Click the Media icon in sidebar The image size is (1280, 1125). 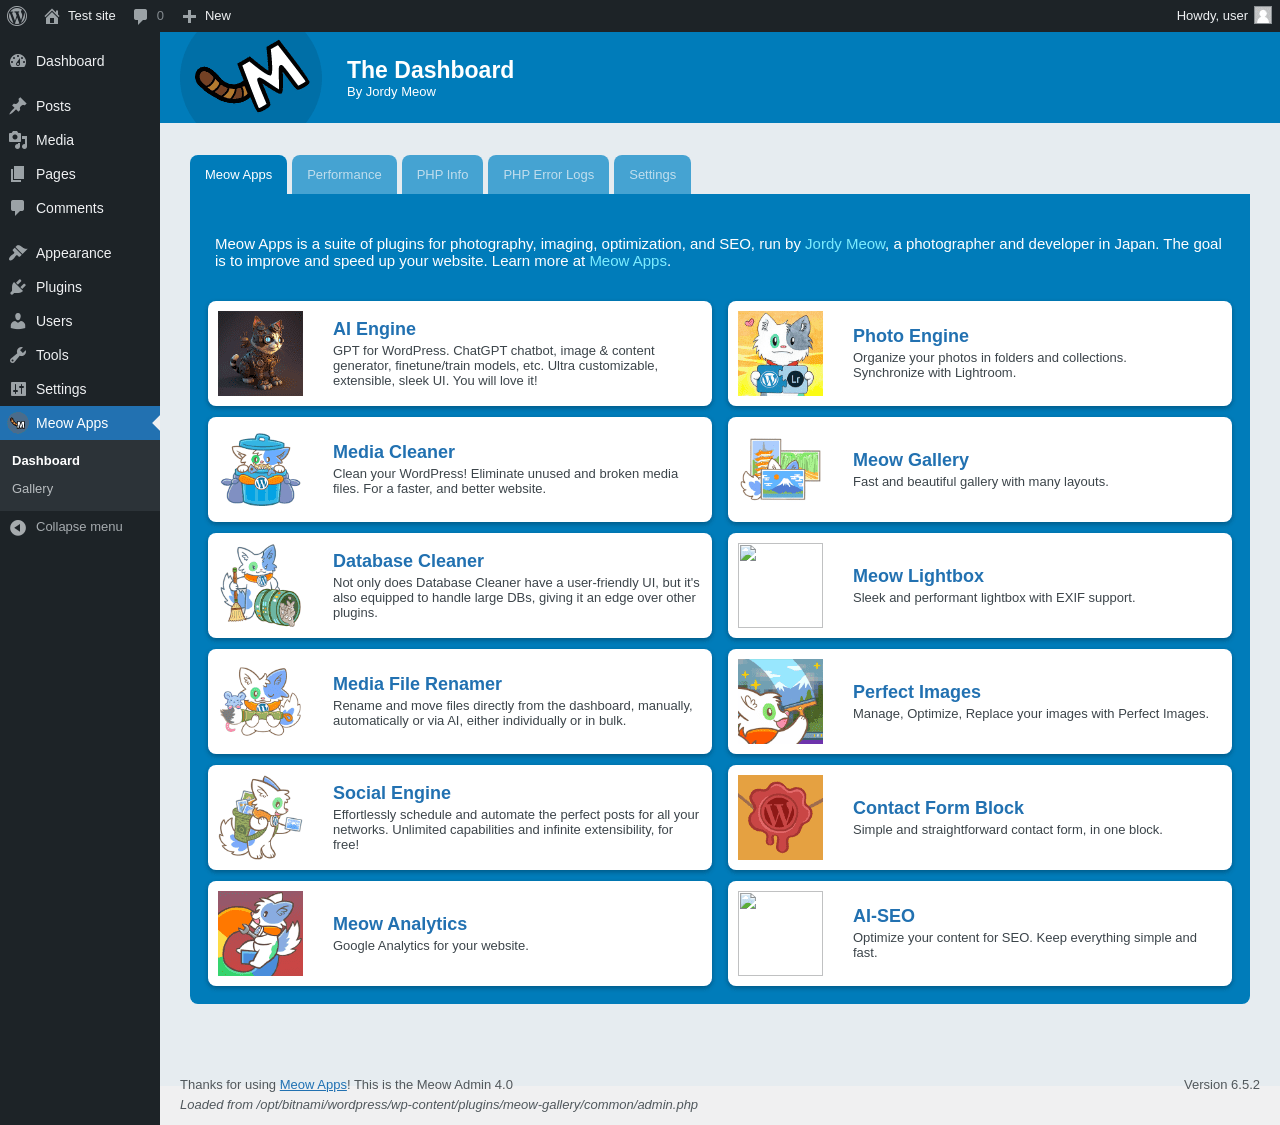(18, 140)
